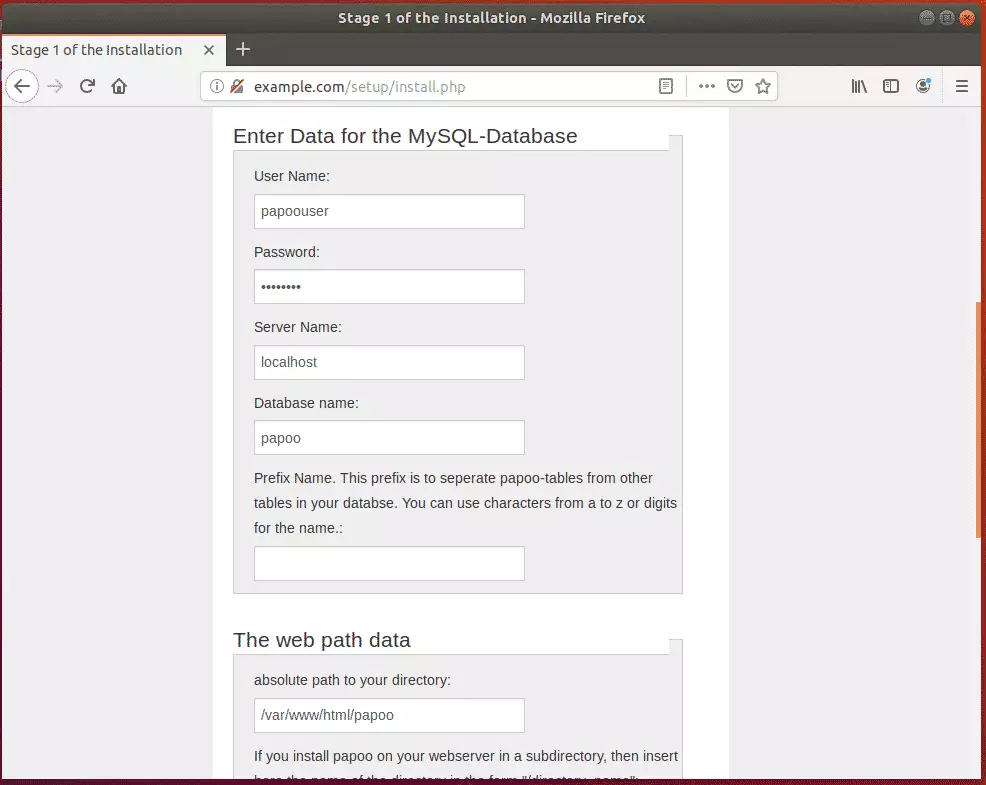986x785 pixels.
Task: Edit the absolute path field /var/www/html/papoo
Action: point(389,715)
